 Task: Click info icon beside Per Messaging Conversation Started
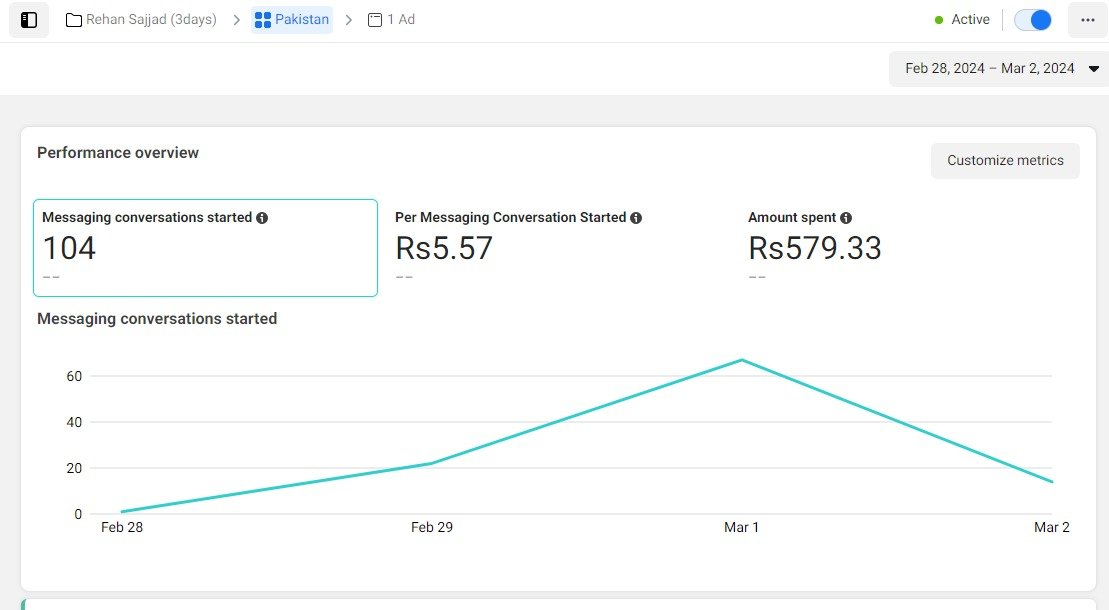pos(636,218)
